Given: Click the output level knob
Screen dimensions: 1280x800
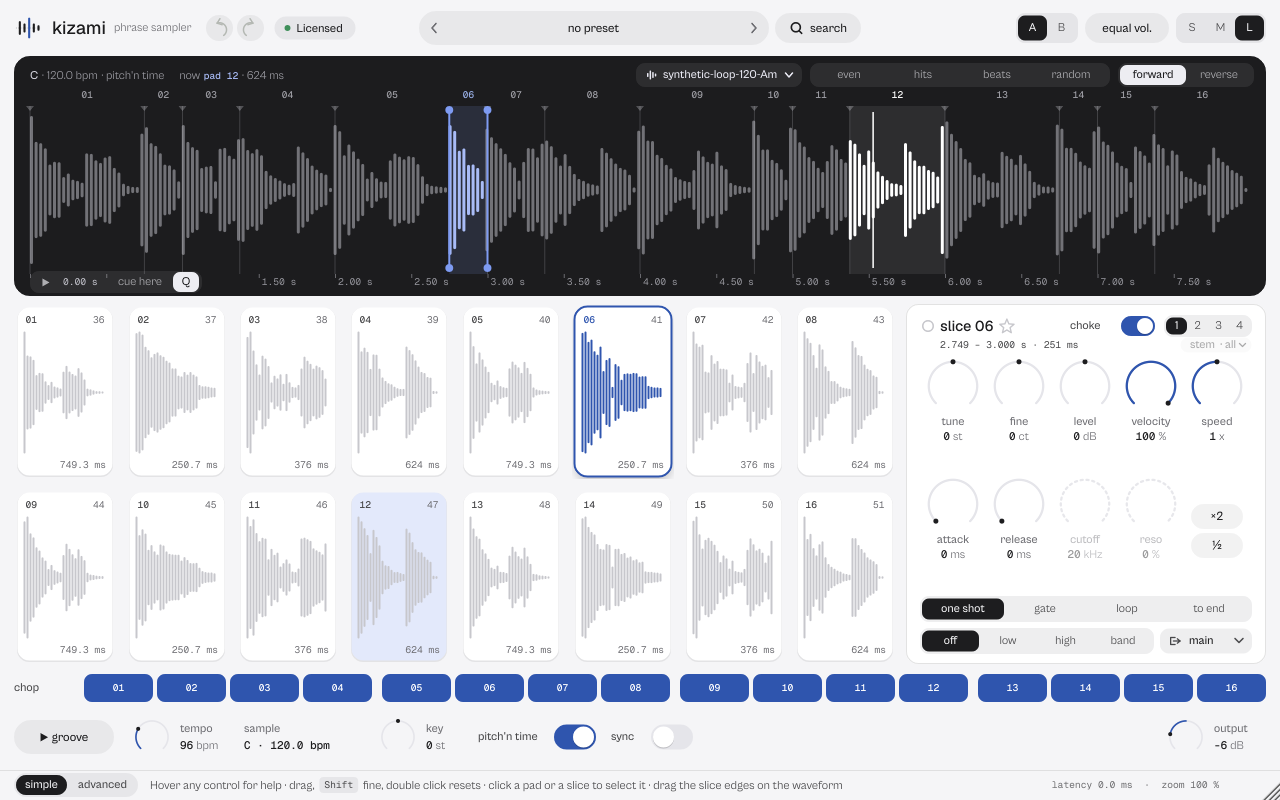Looking at the screenshot, I should click(1186, 737).
